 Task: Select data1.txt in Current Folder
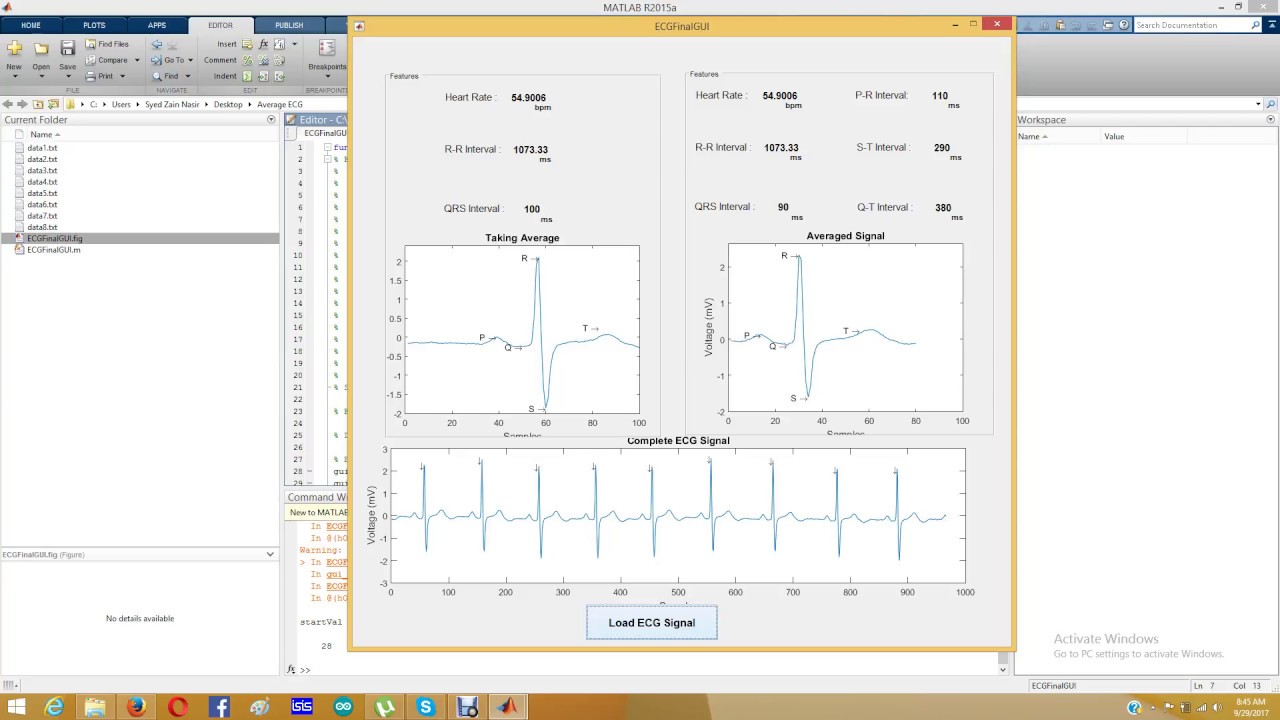click(x=42, y=148)
